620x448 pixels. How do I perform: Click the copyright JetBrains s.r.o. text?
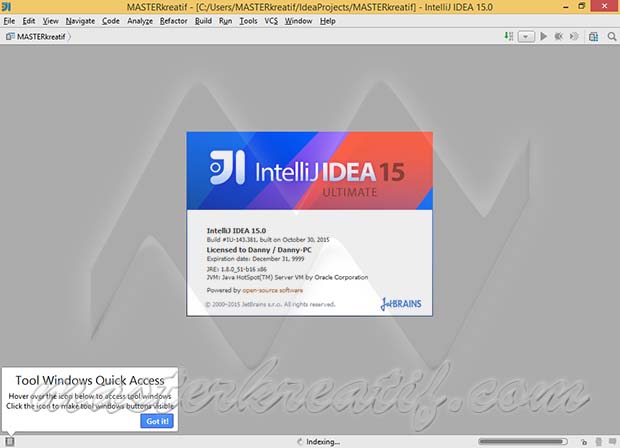(270, 304)
